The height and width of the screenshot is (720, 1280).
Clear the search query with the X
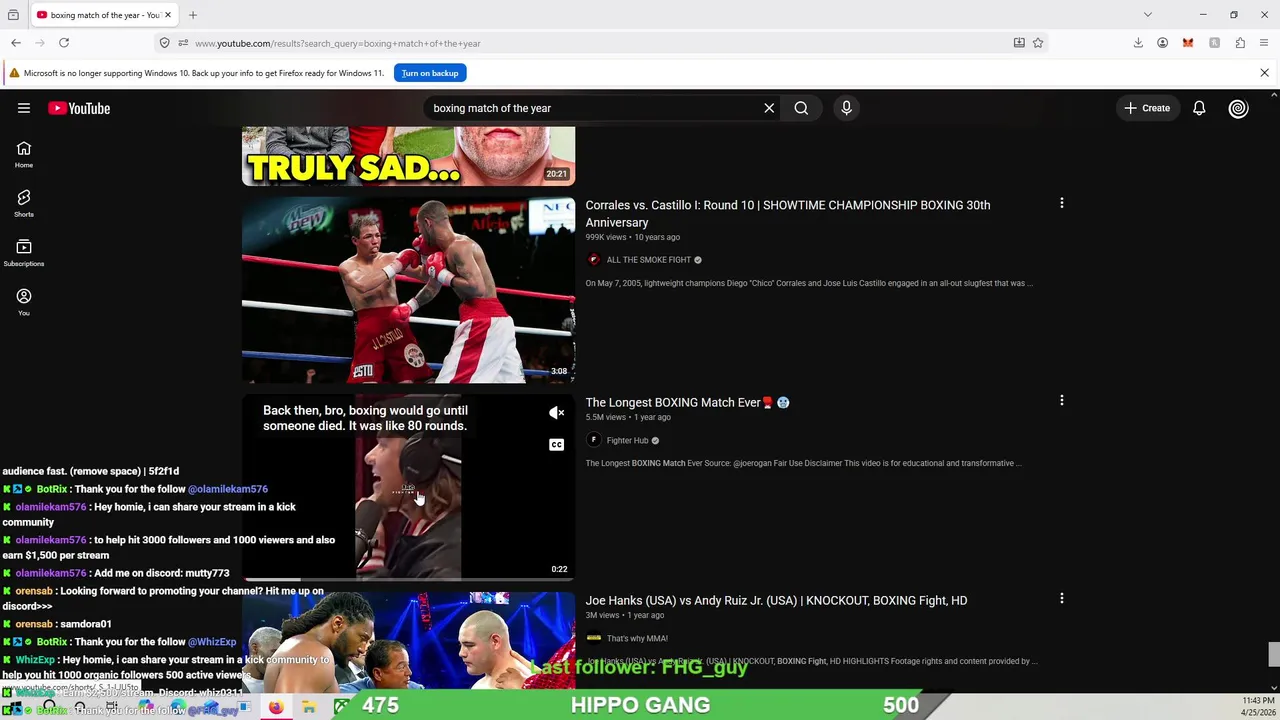769,108
